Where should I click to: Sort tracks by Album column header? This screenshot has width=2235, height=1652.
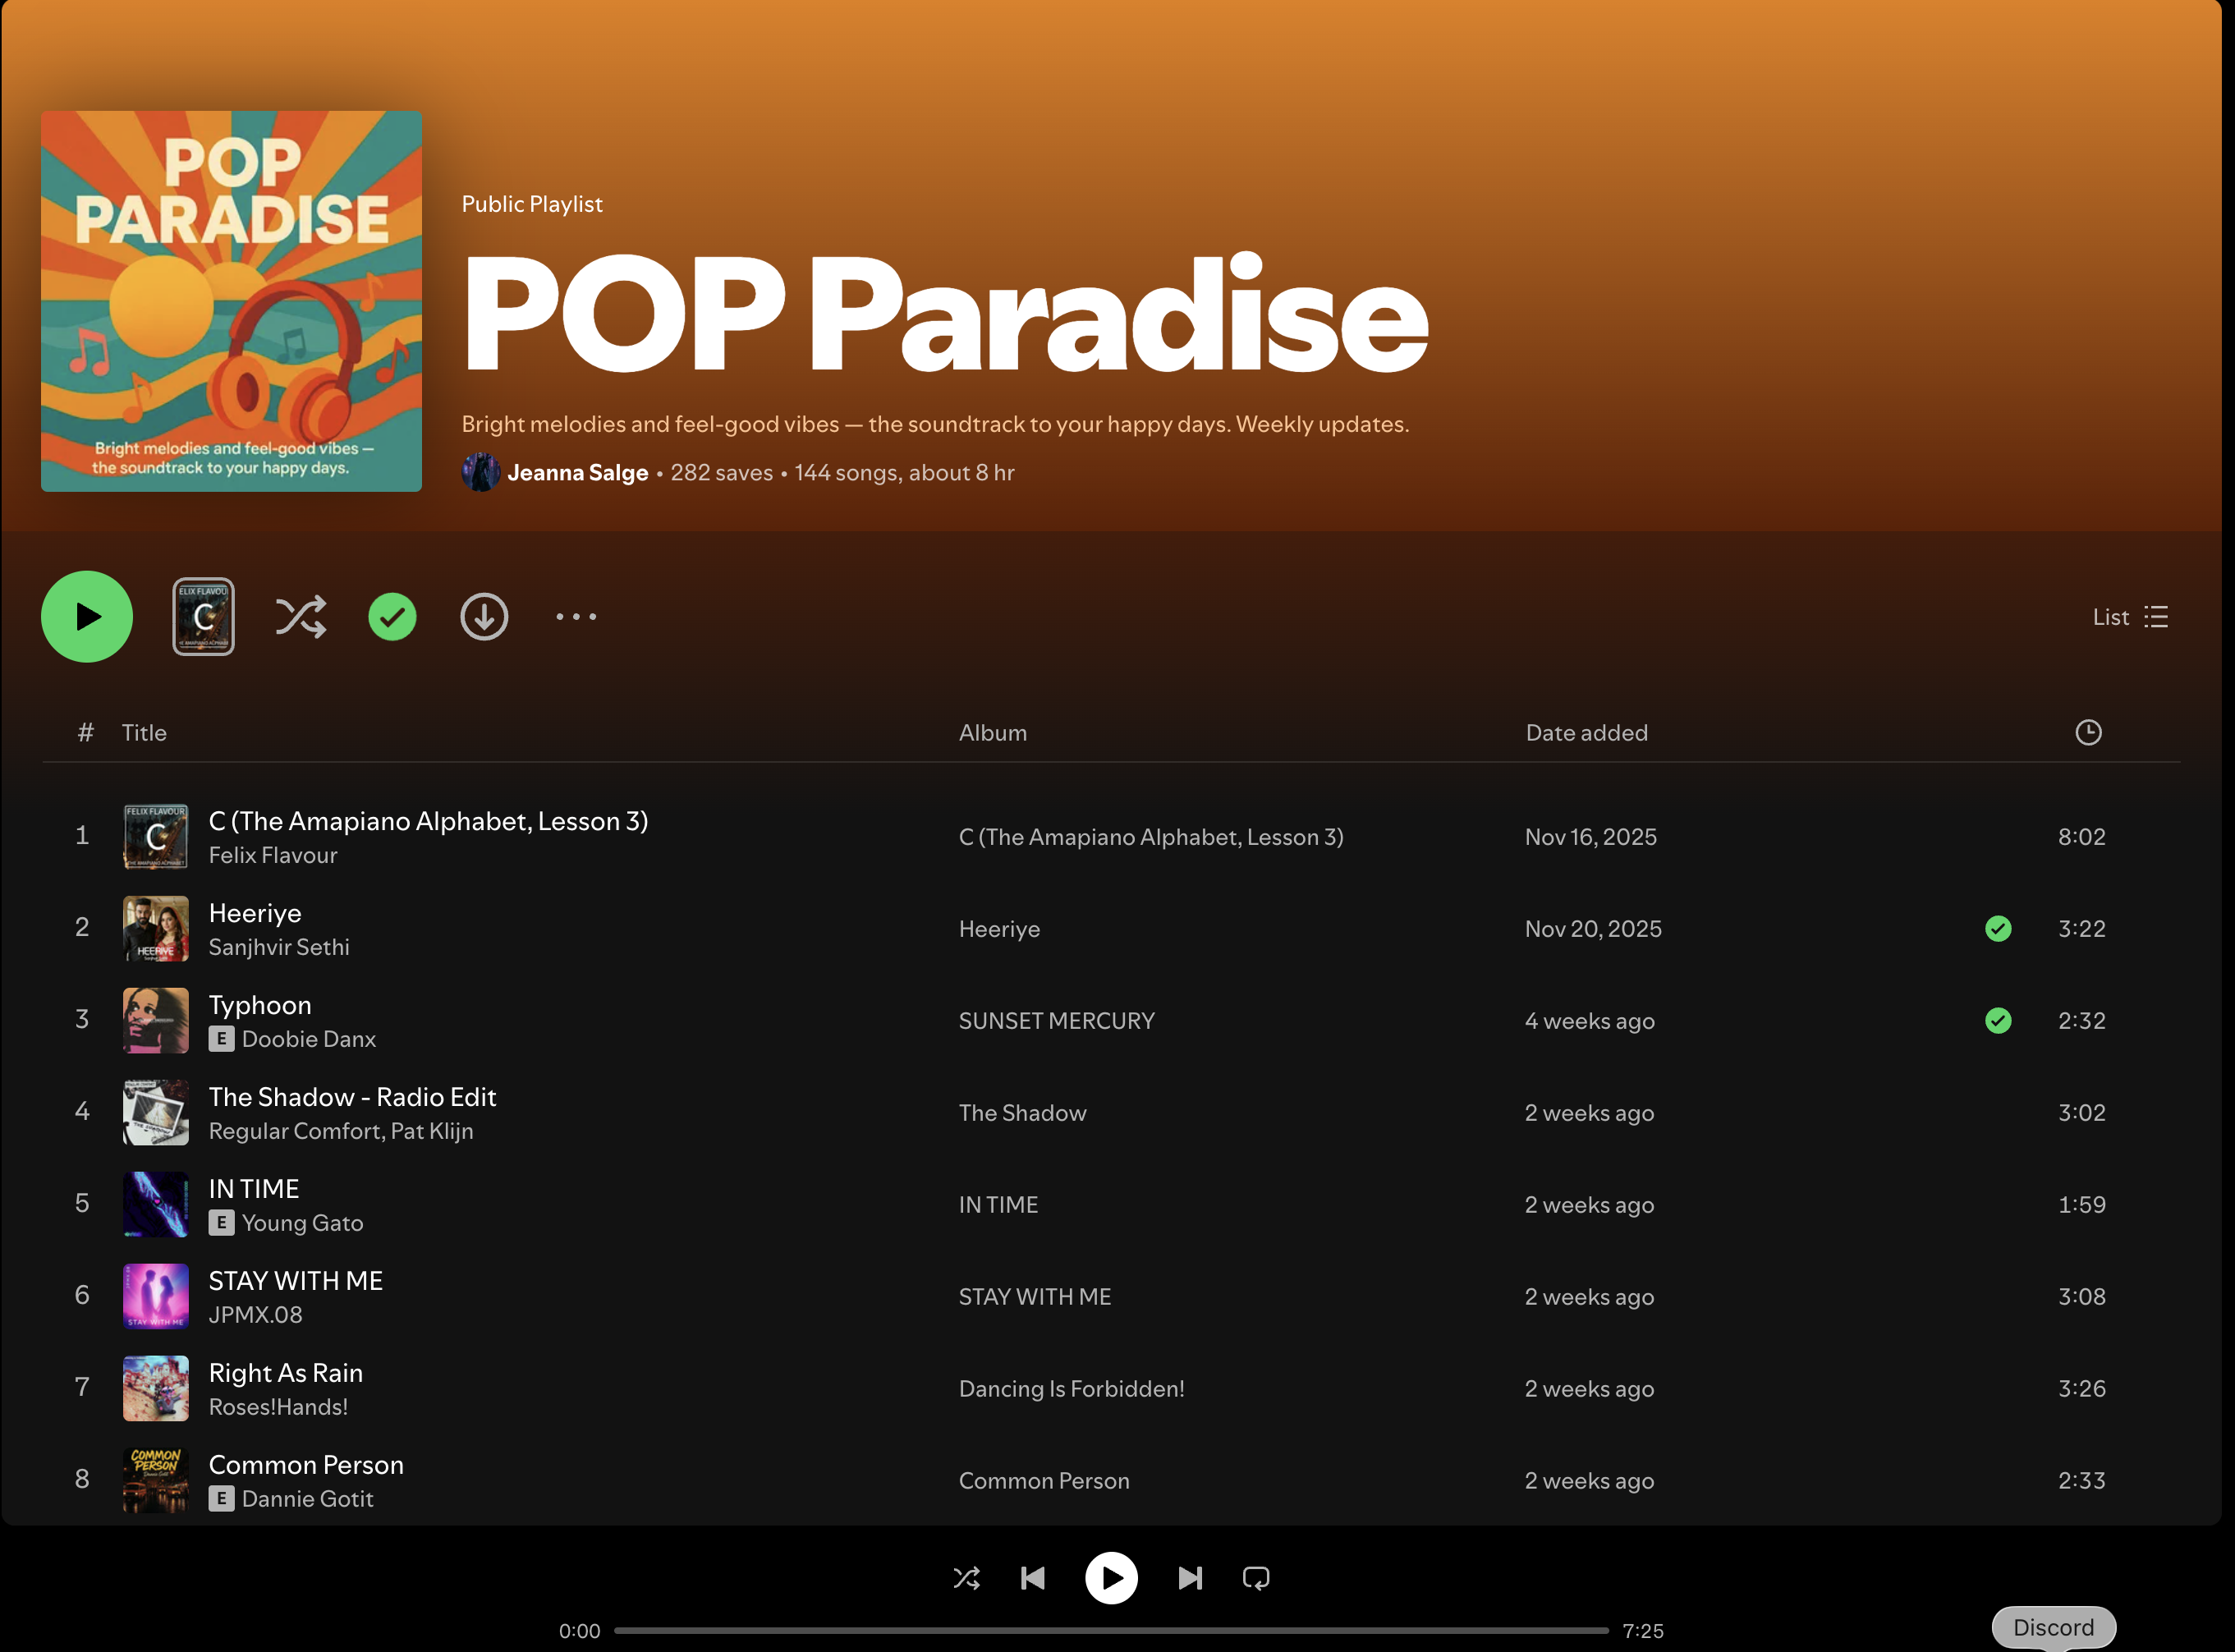[992, 733]
